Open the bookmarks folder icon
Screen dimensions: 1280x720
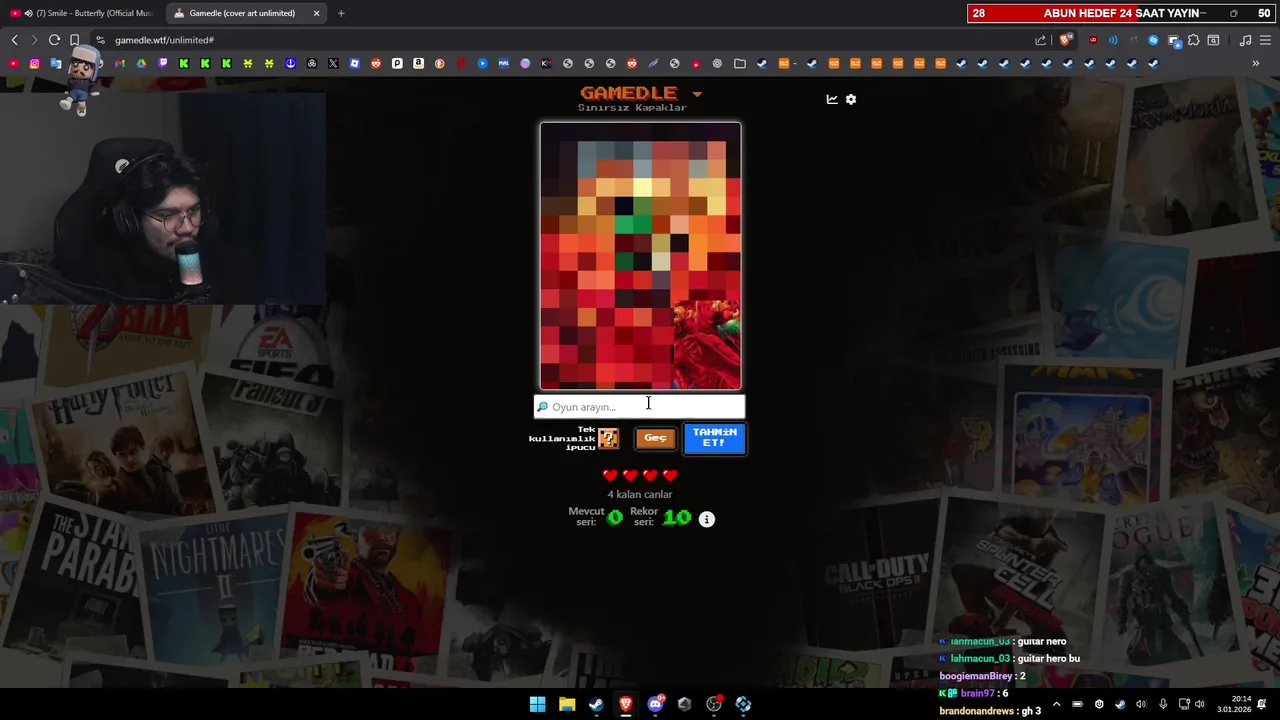coord(740,63)
